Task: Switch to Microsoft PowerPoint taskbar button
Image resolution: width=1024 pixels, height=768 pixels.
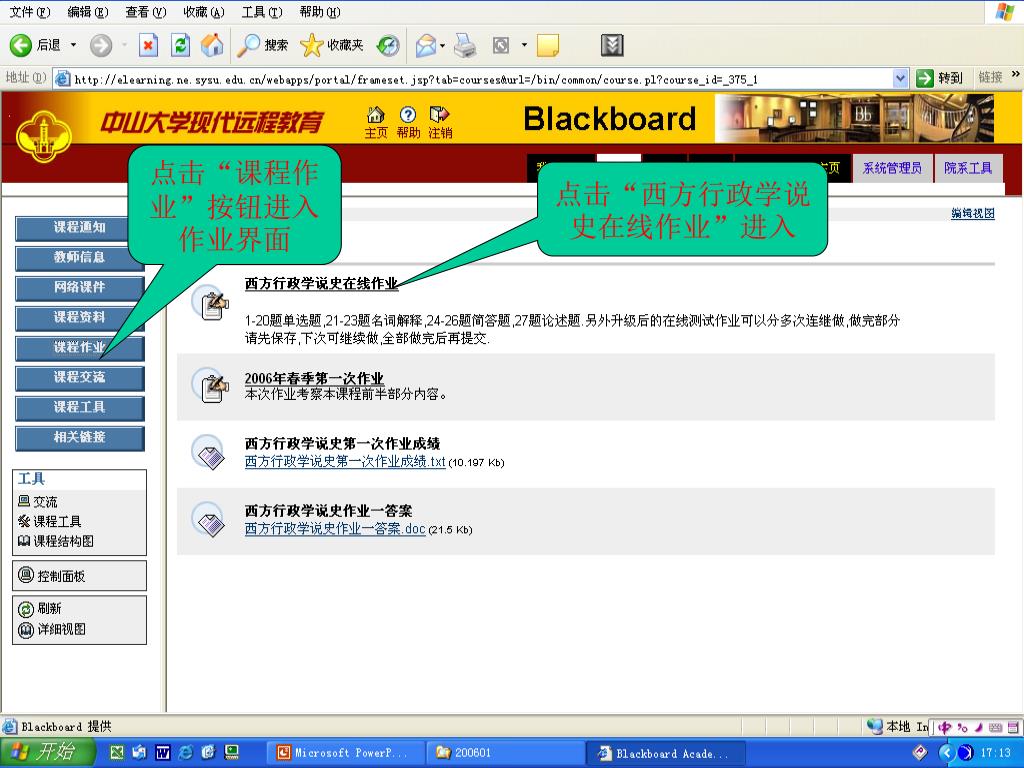Action: coord(344,753)
